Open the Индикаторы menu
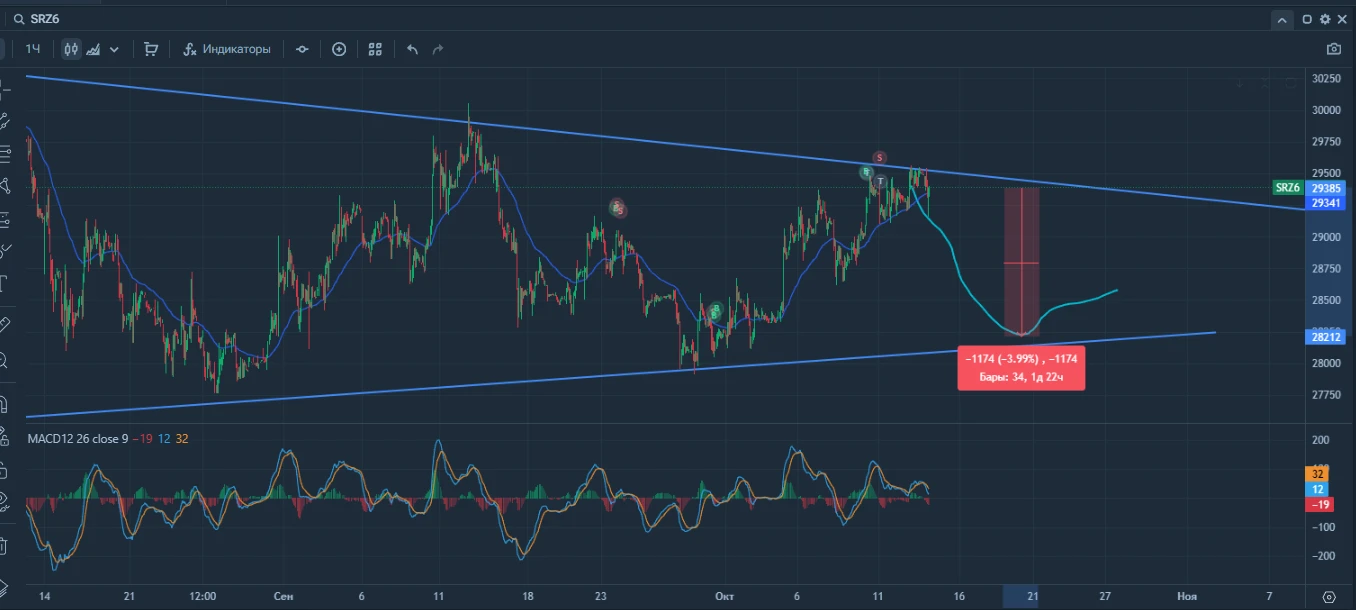This screenshot has width=1356, height=610. pyautogui.click(x=227, y=49)
